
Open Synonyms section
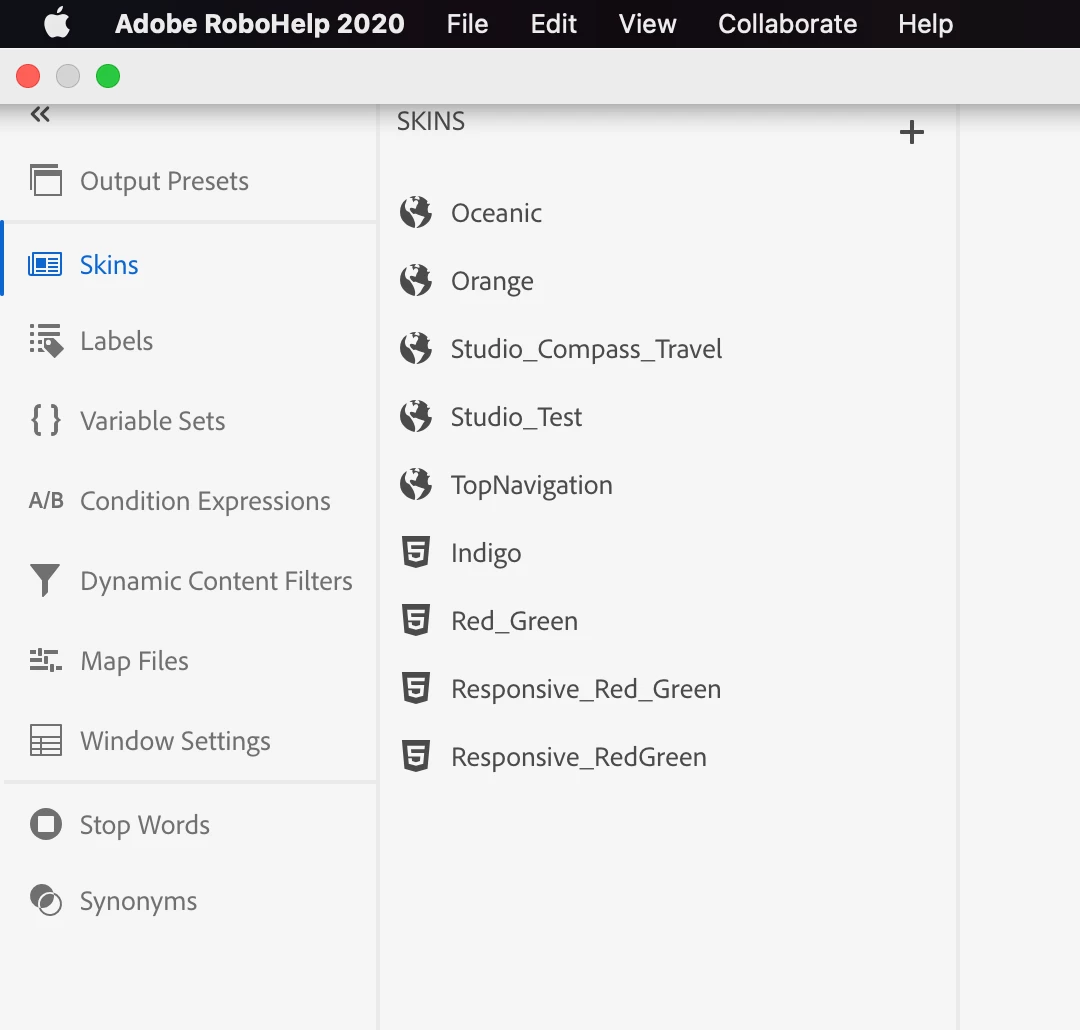[138, 901]
